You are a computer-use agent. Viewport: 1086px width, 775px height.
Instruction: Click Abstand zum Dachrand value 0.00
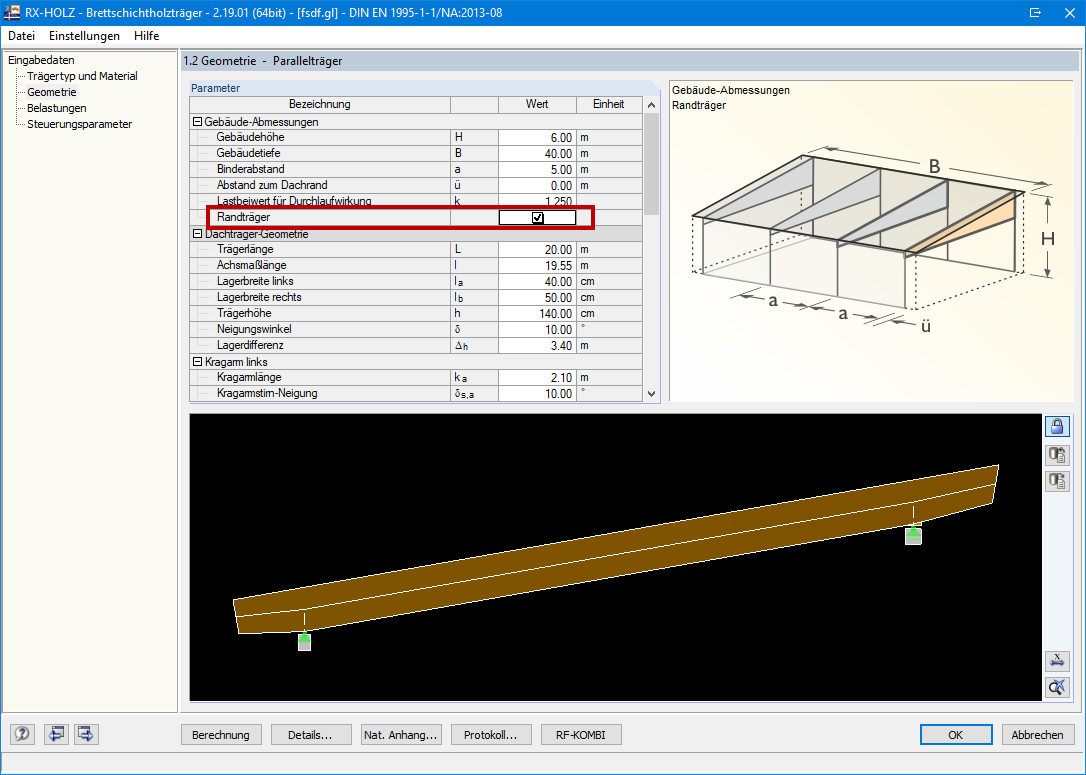tap(537, 186)
